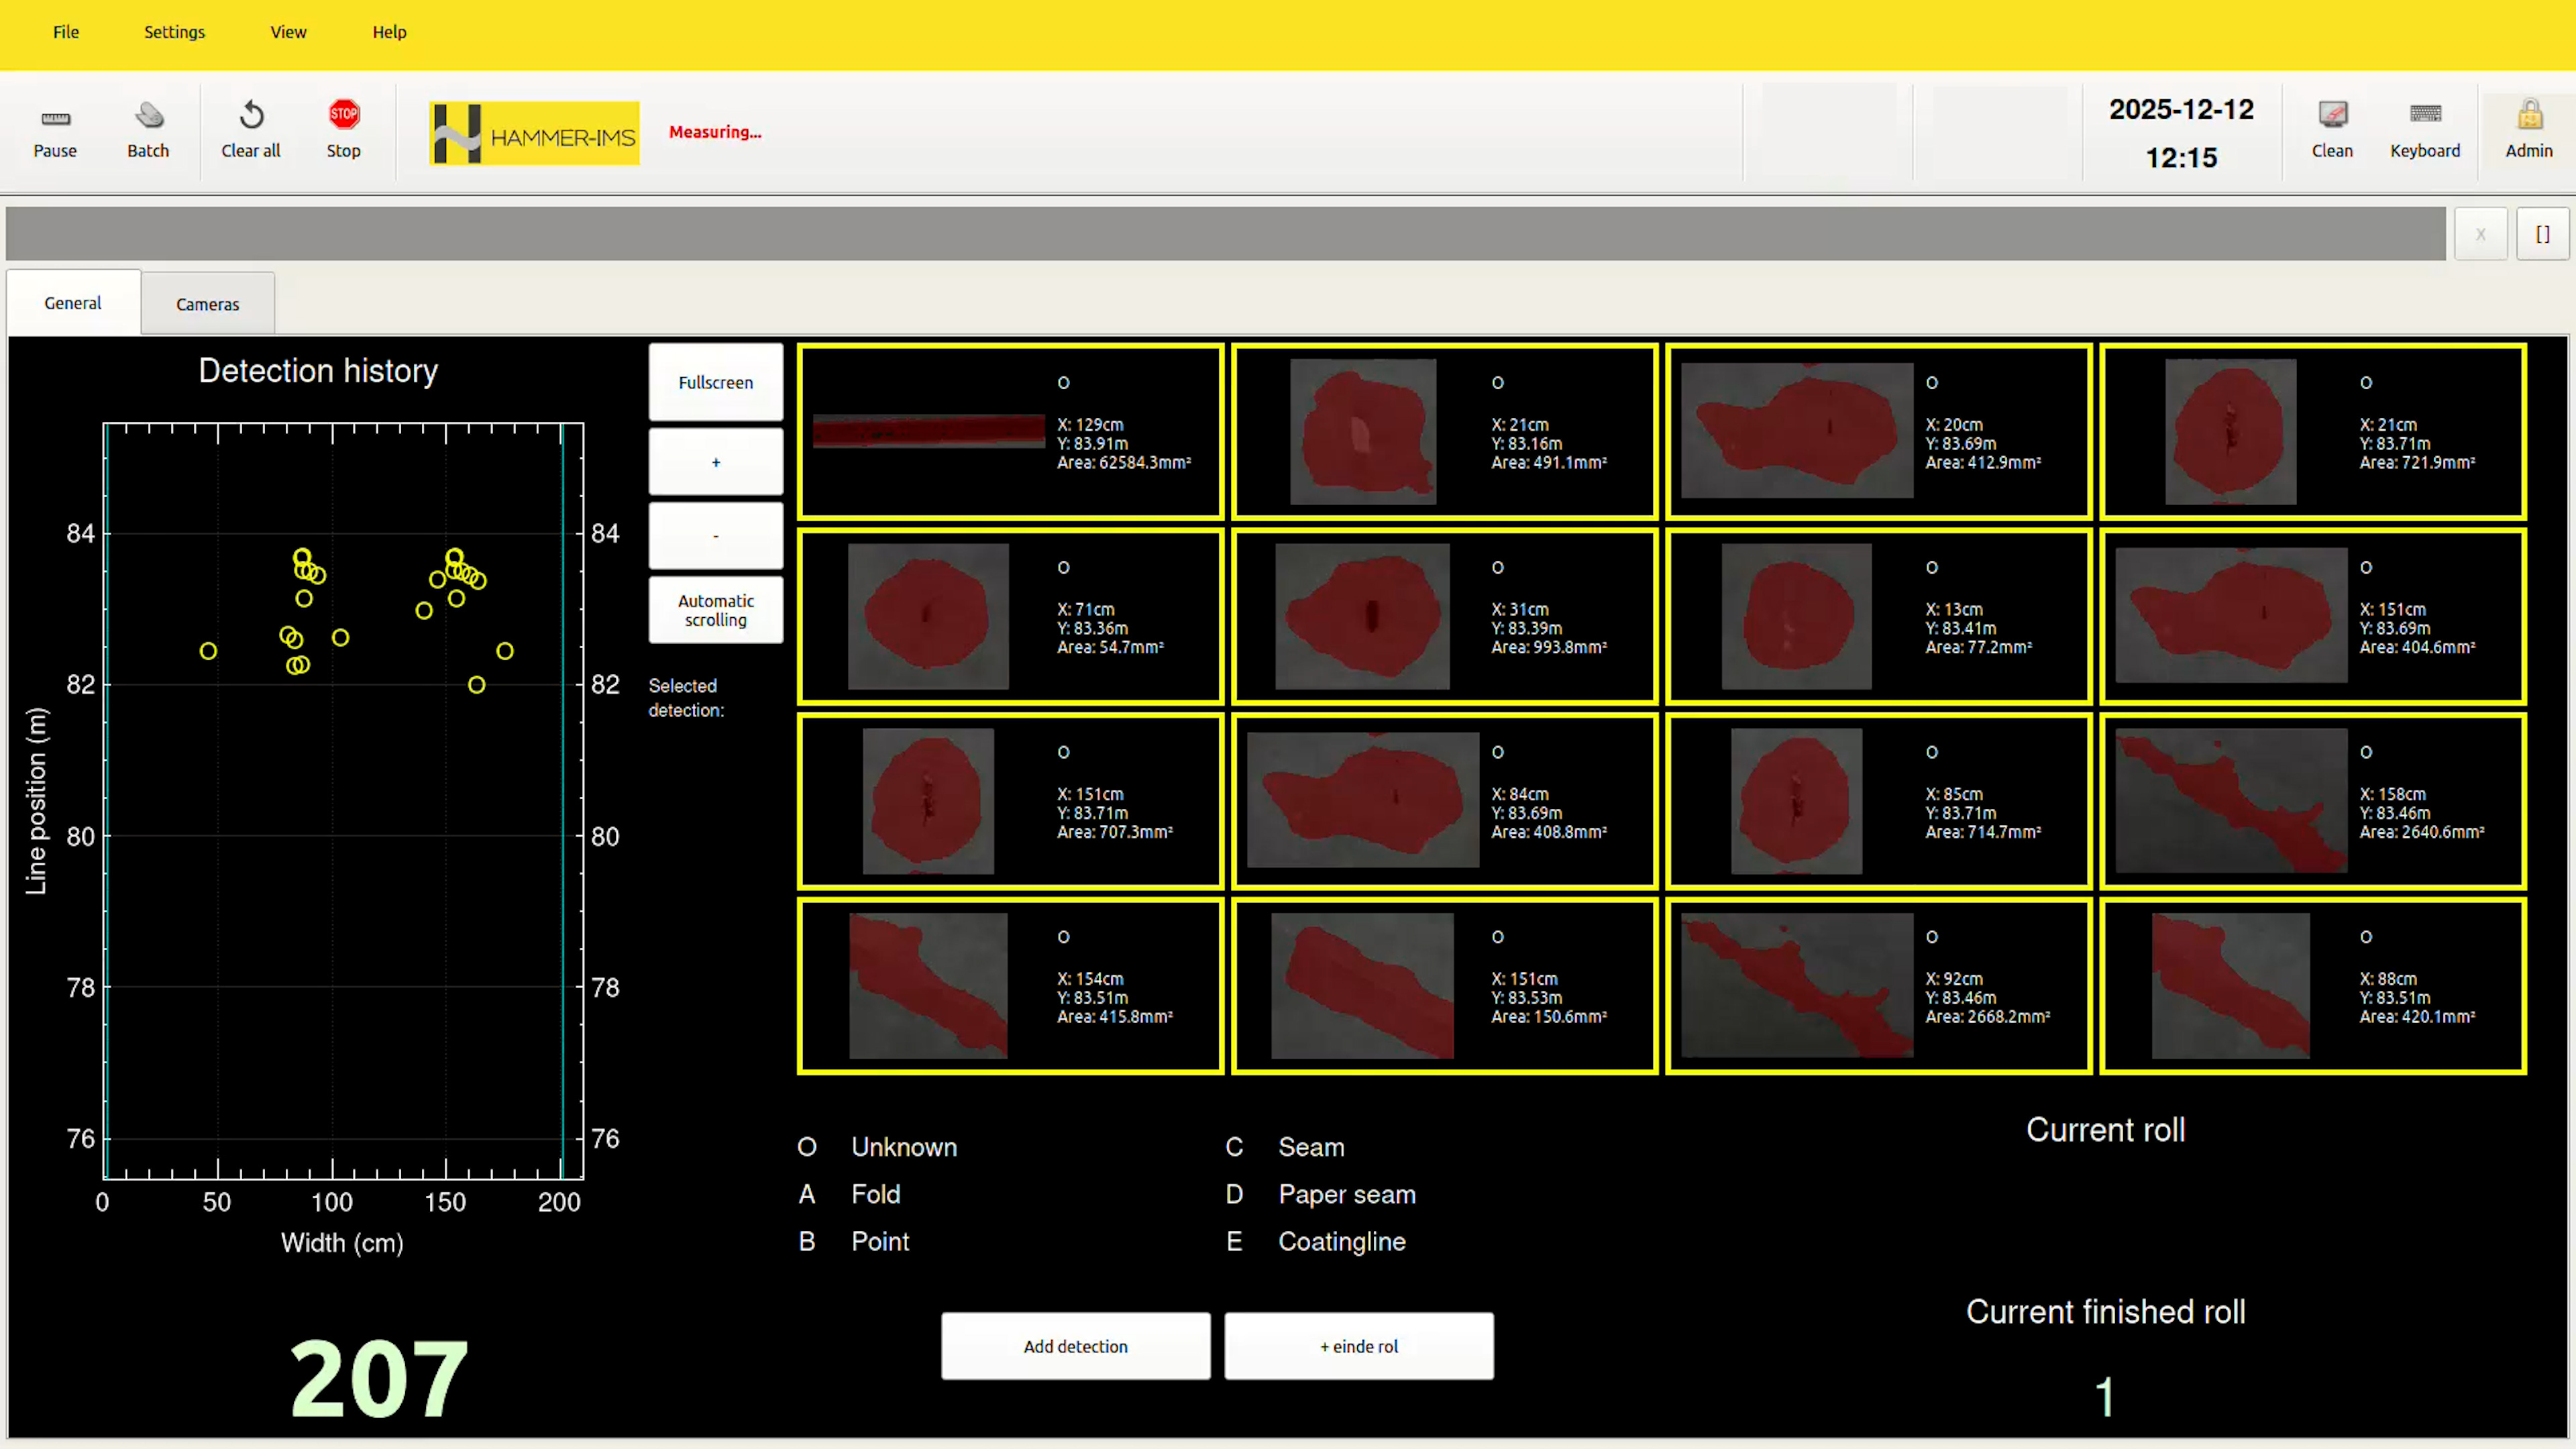Click the Add detection button
The width and height of the screenshot is (2576, 1449).
(x=1075, y=1346)
